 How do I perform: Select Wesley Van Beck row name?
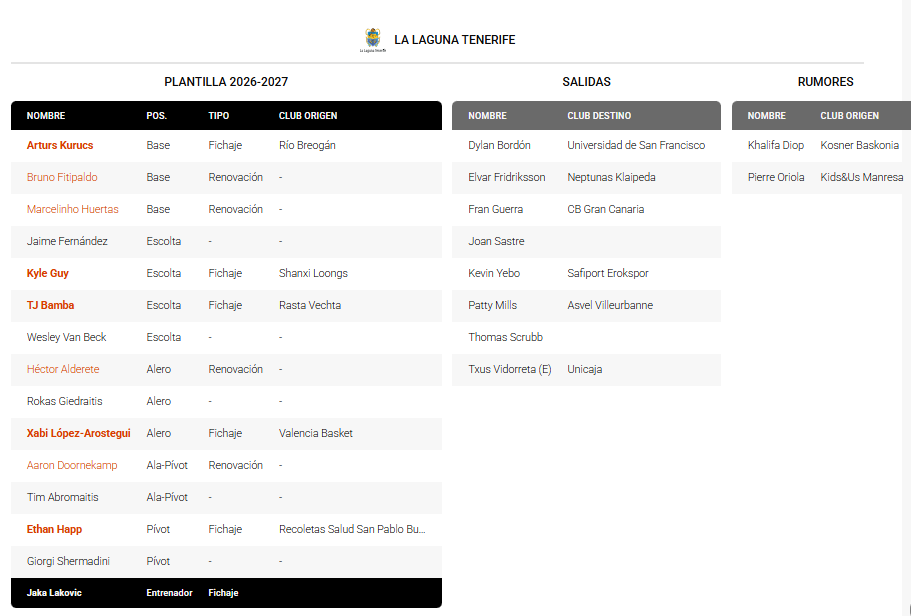(x=66, y=337)
